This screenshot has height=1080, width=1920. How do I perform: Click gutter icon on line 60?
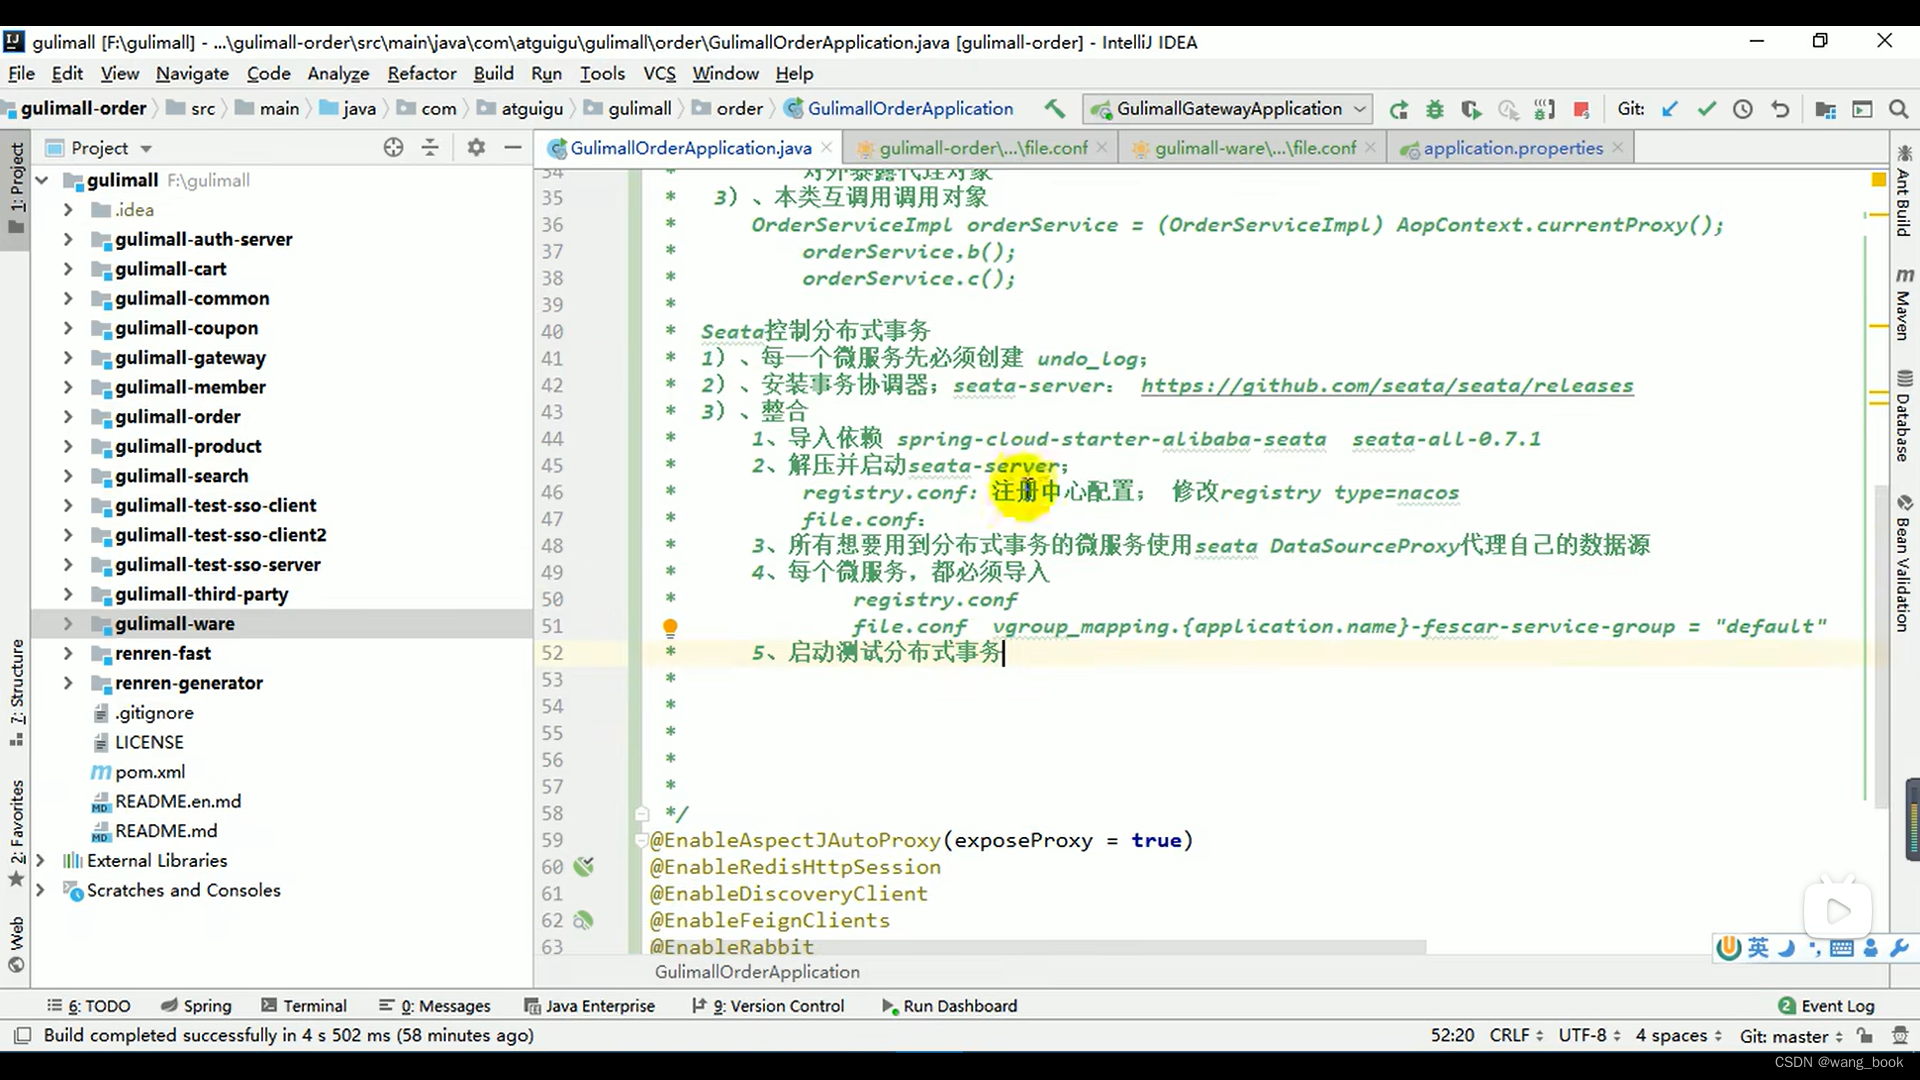(x=584, y=867)
